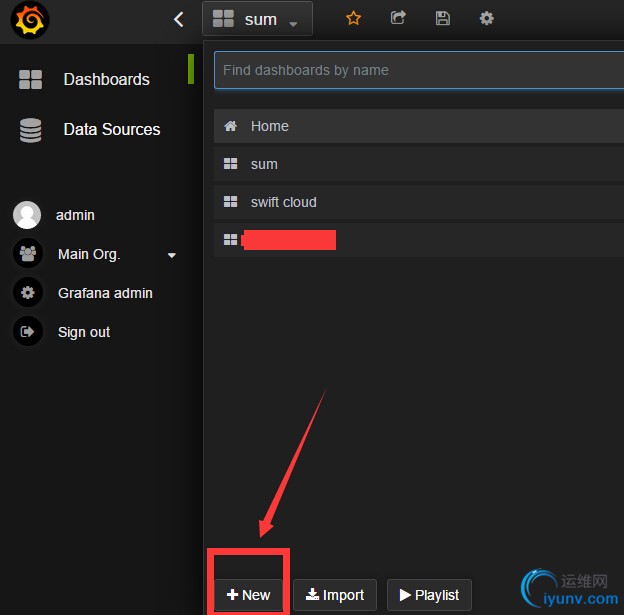Open the Data Sources menu item
The width and height of the screenshot is (624, 615).
(112, 129)
